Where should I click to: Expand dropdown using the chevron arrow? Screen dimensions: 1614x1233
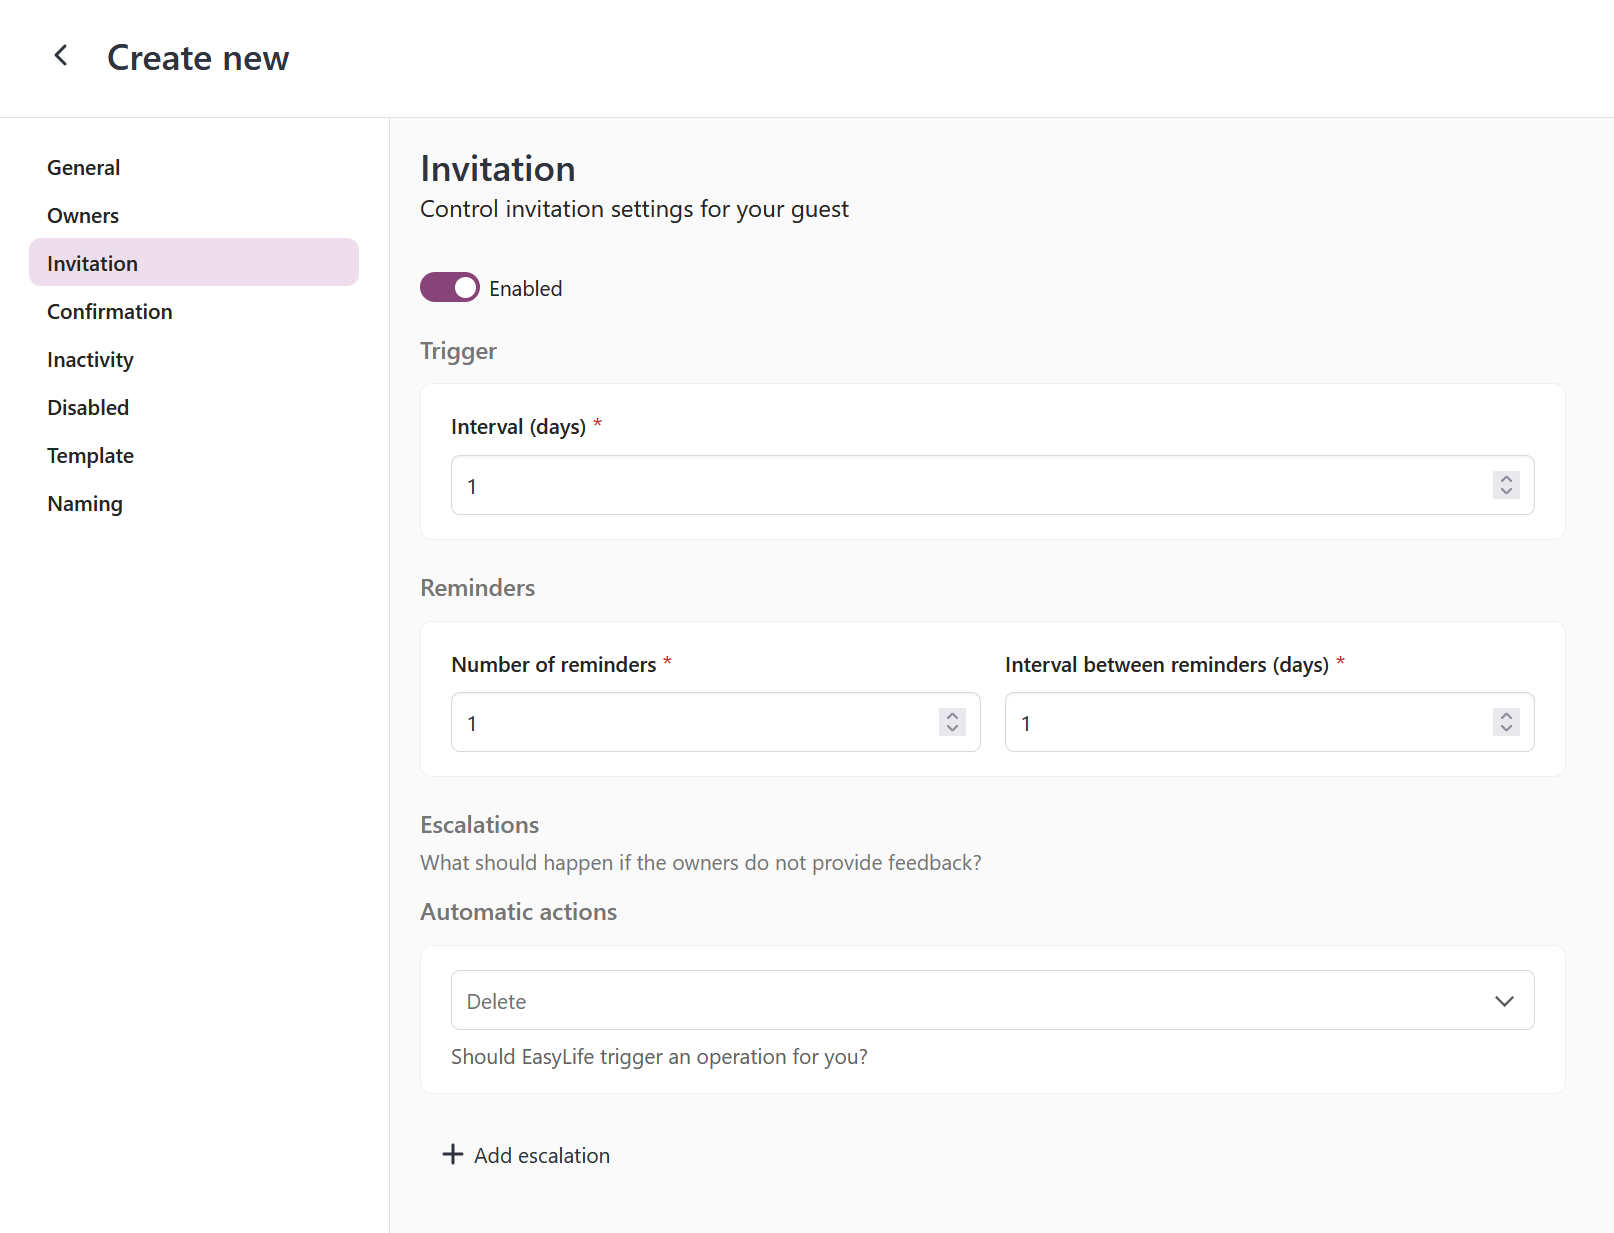pos(1504,1001)
